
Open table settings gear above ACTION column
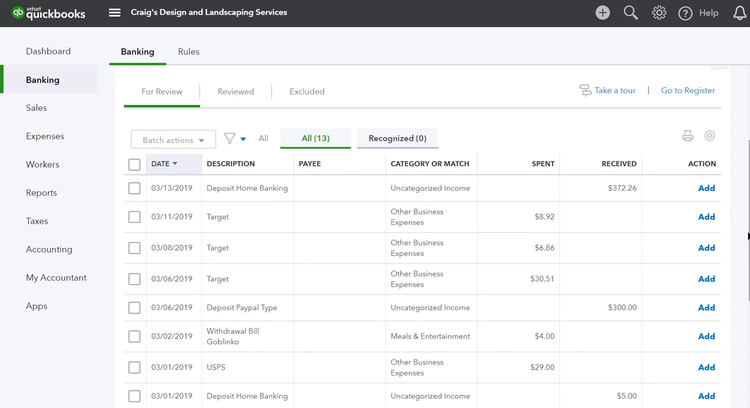click(709, 136)
